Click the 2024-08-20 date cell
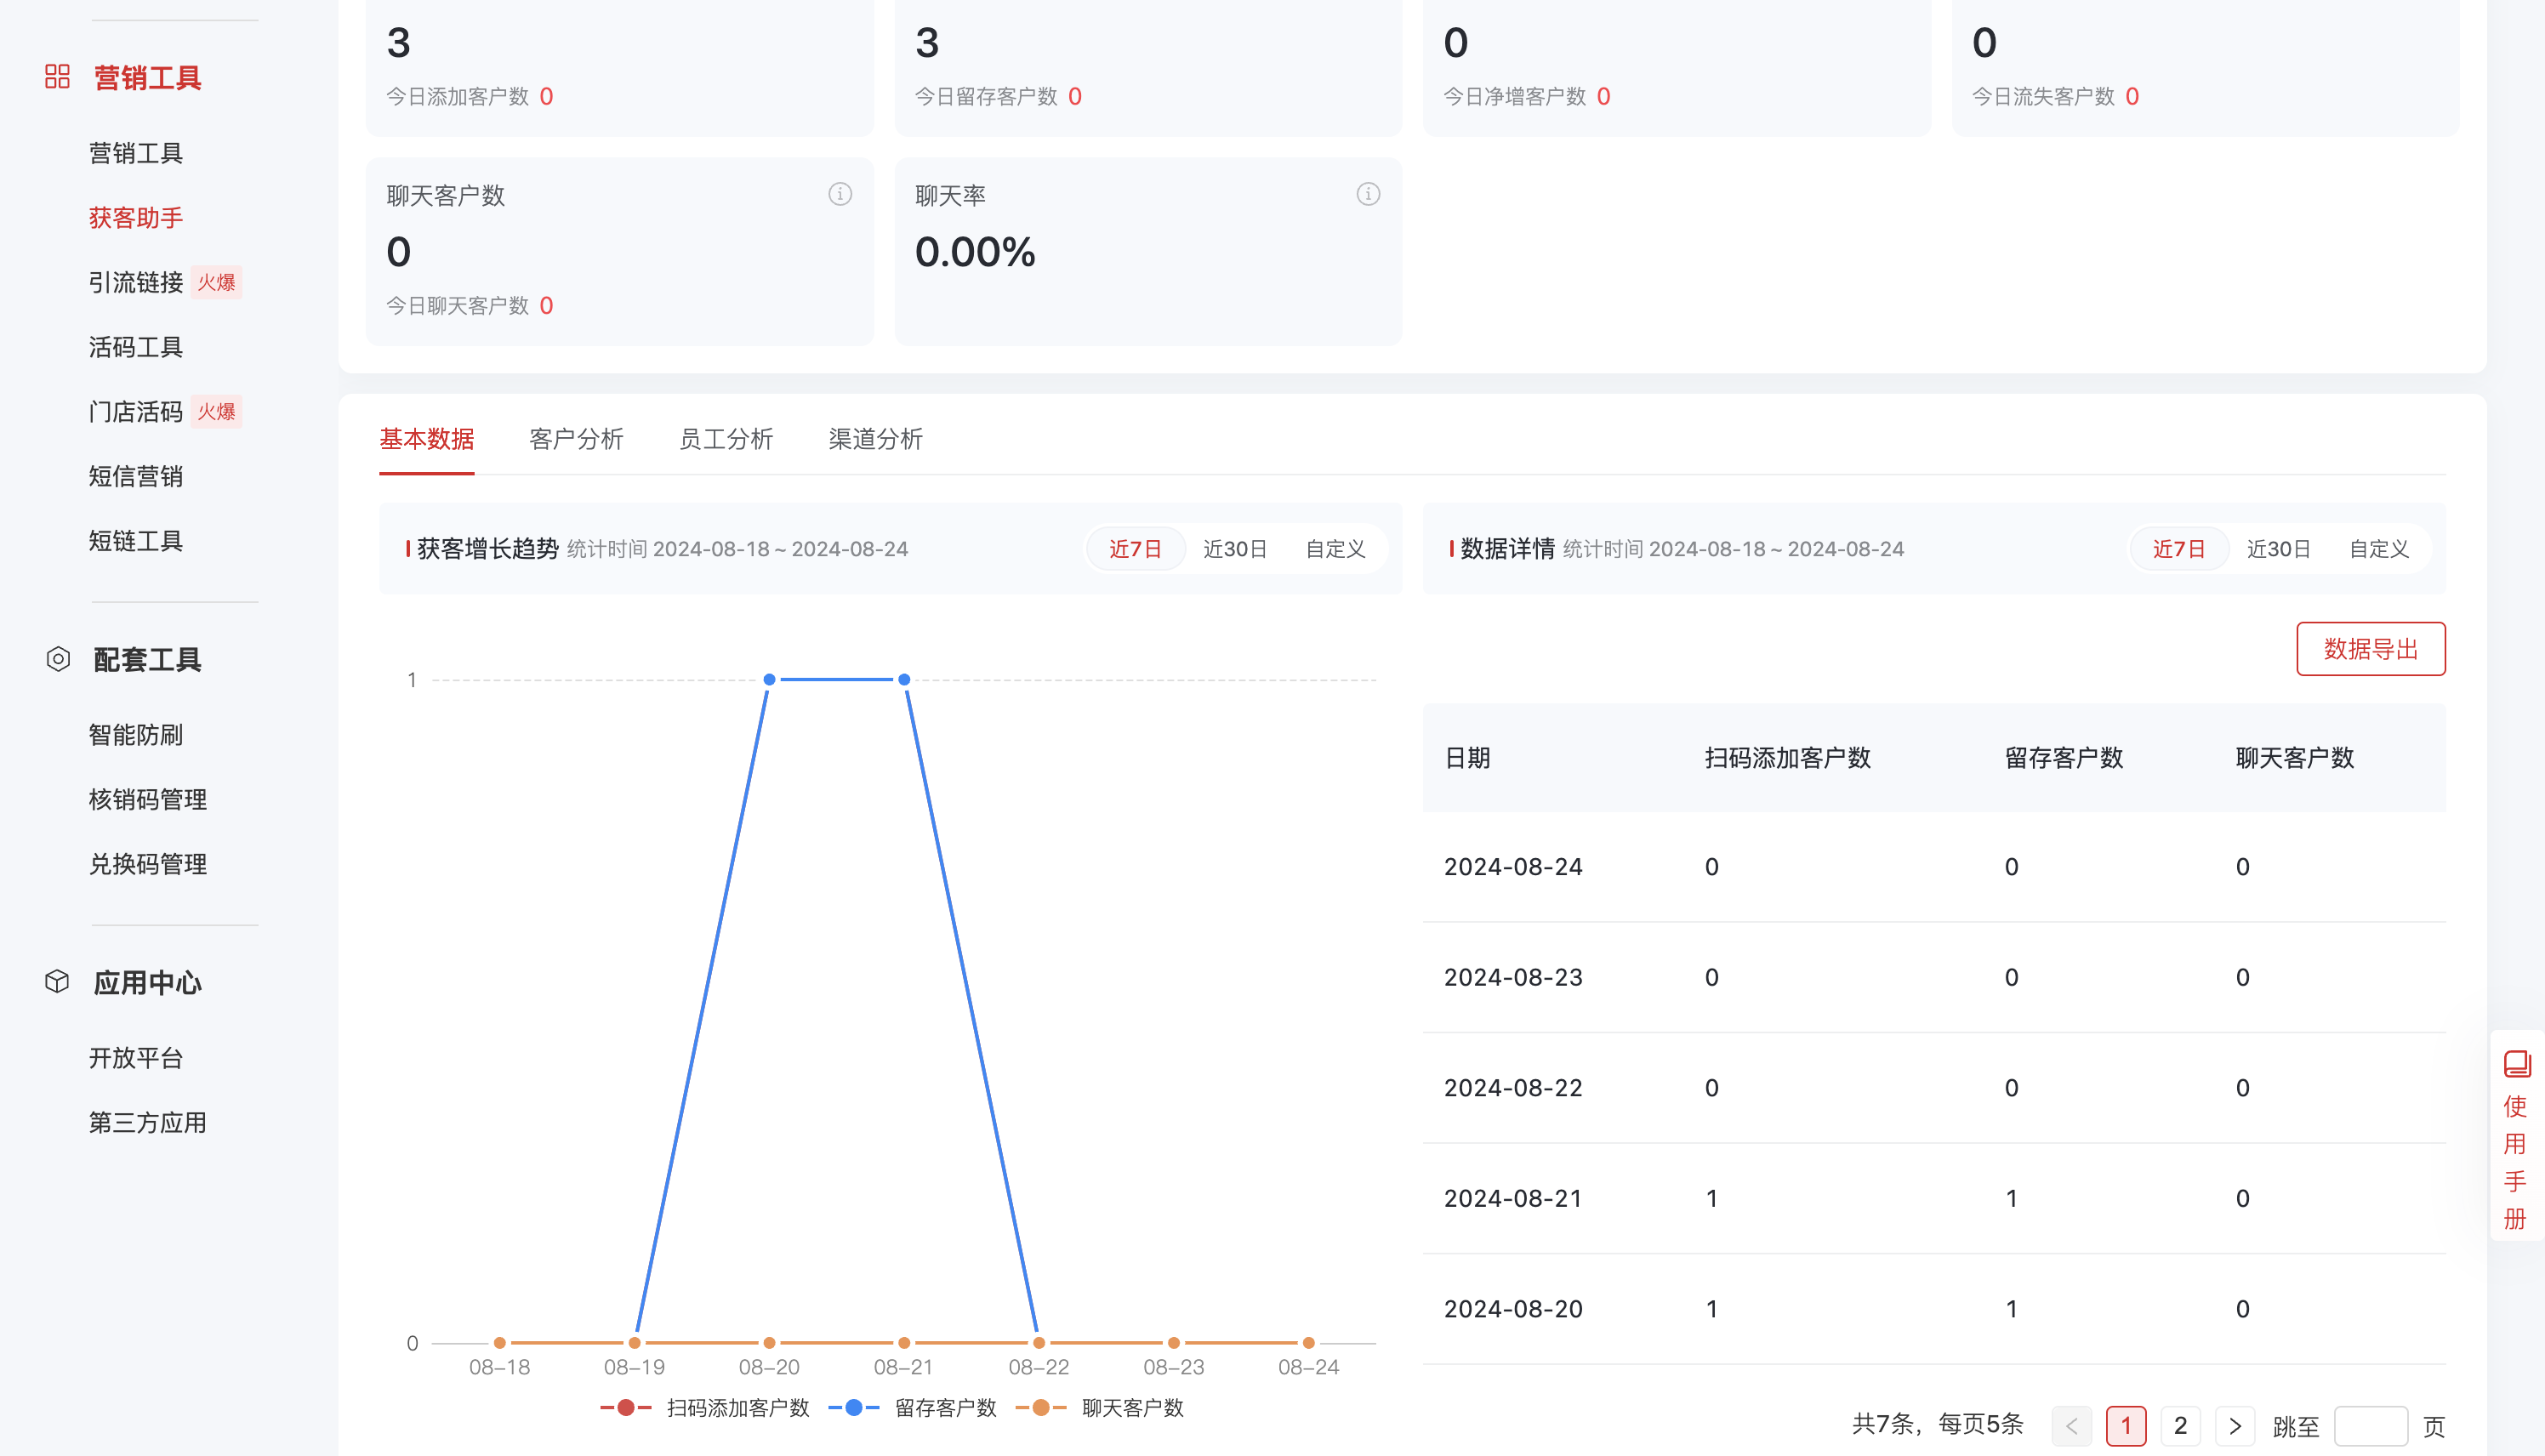This screenshot has height=1456, width=2545. (1513, 1309)
